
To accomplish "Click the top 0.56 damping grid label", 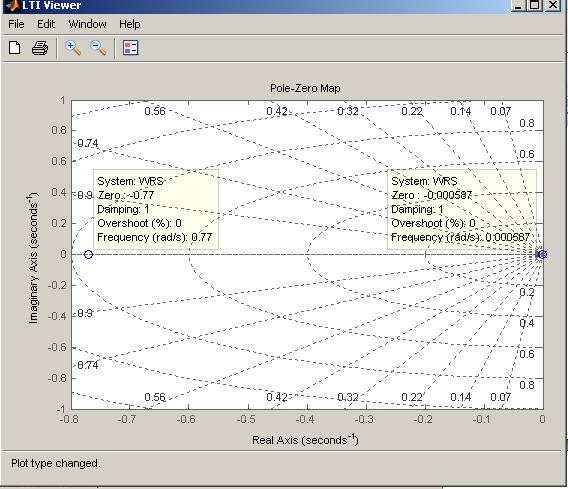I will tap(155, 111).
